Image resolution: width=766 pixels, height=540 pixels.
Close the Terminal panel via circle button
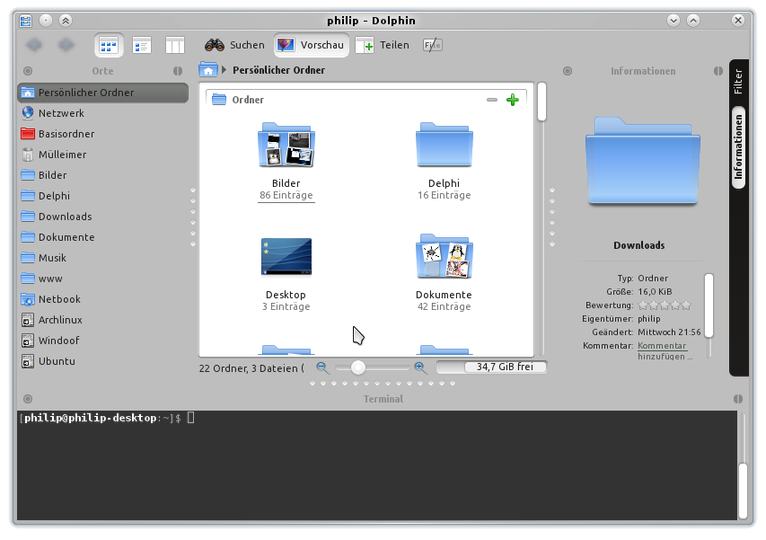[x=28, y=399]
